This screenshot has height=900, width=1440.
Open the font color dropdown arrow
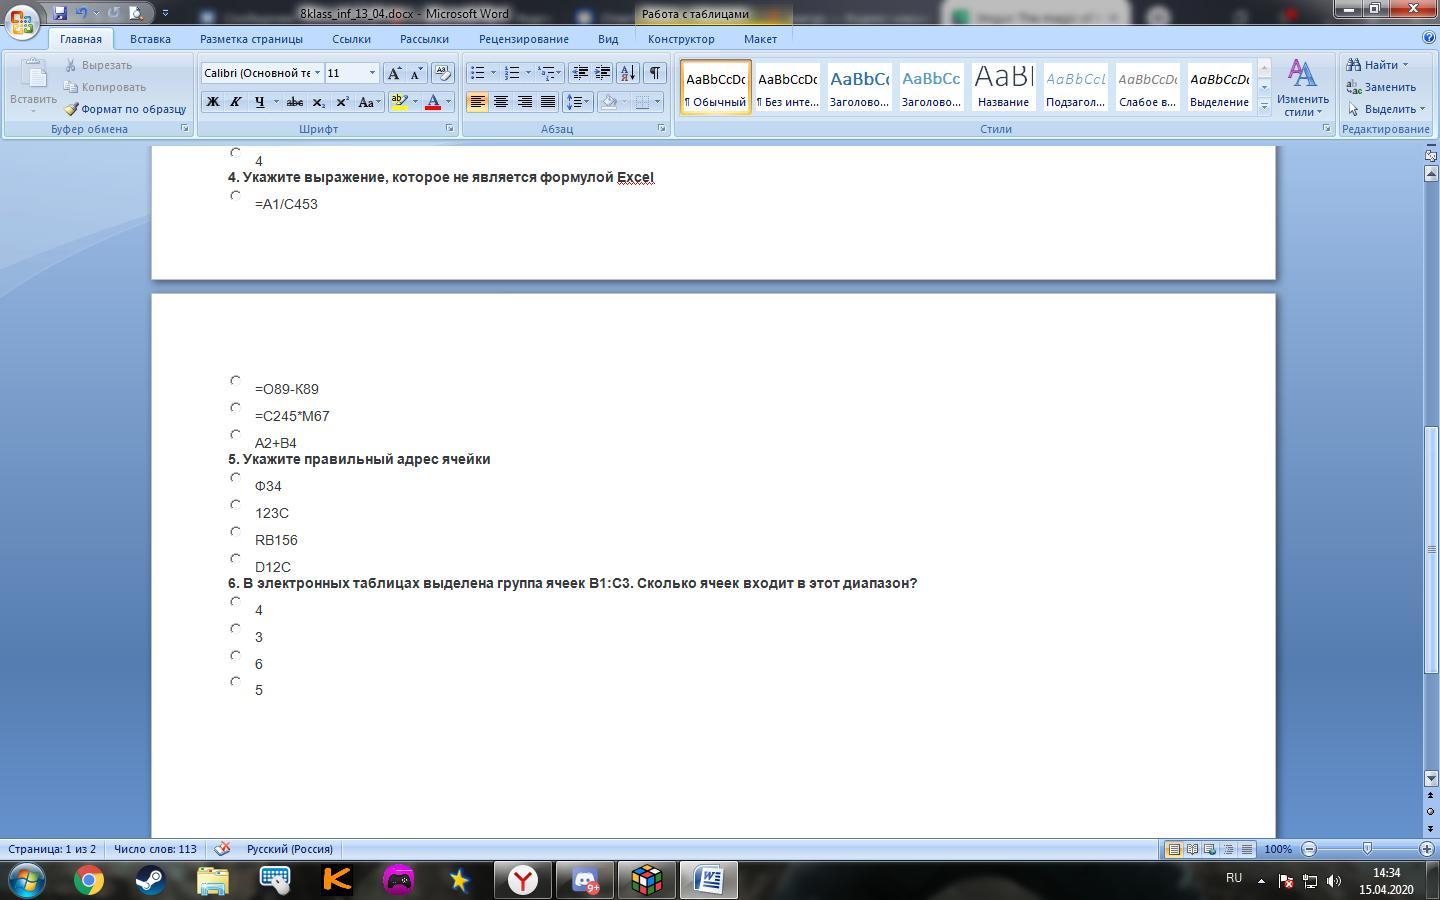point(448,102)
